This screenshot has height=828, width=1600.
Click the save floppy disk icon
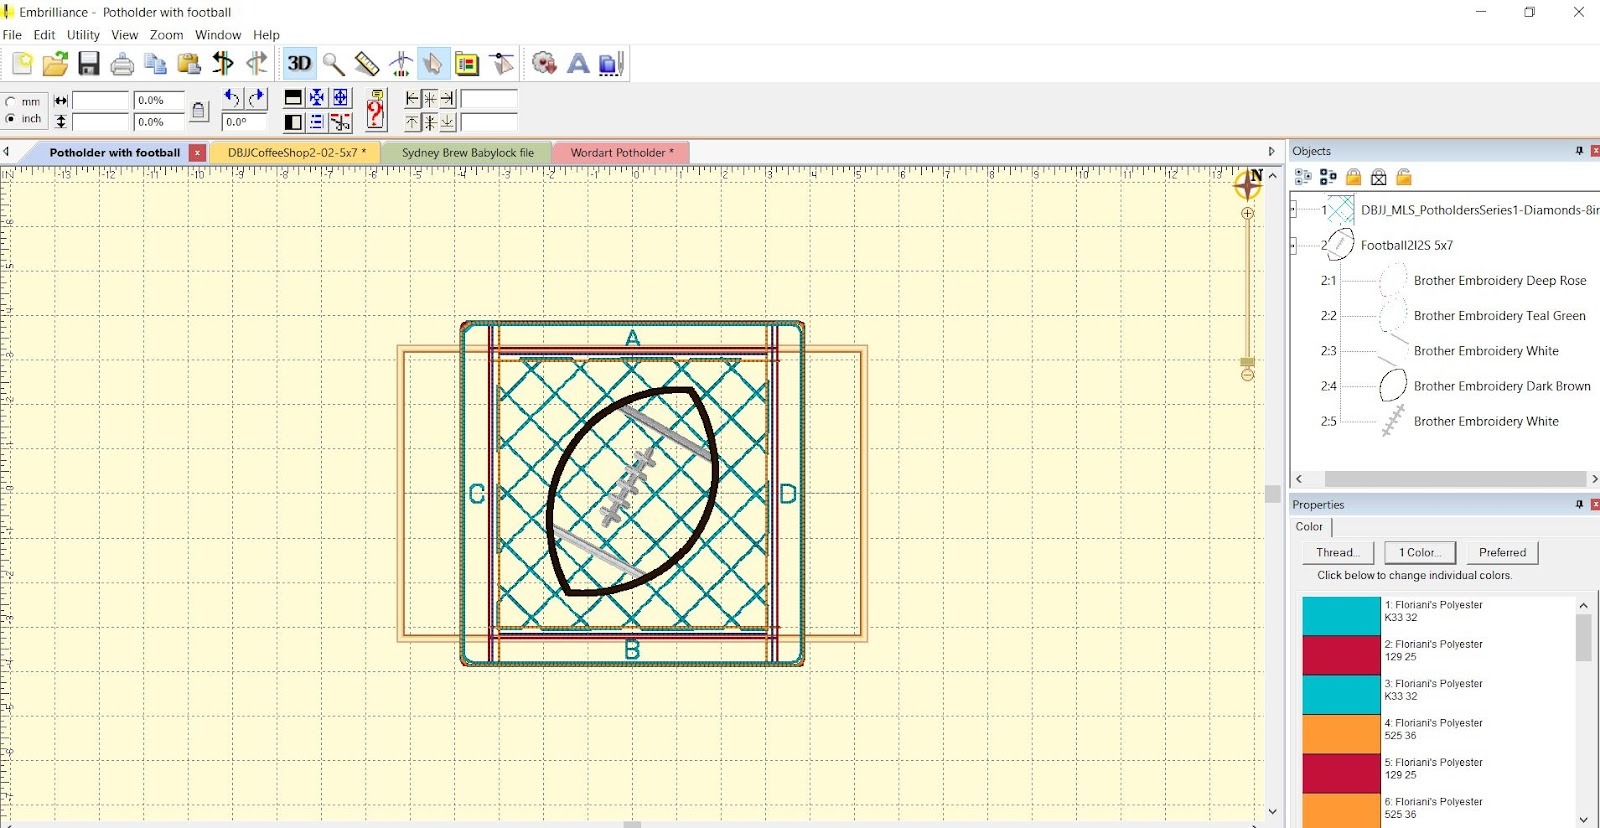point(89,64)
